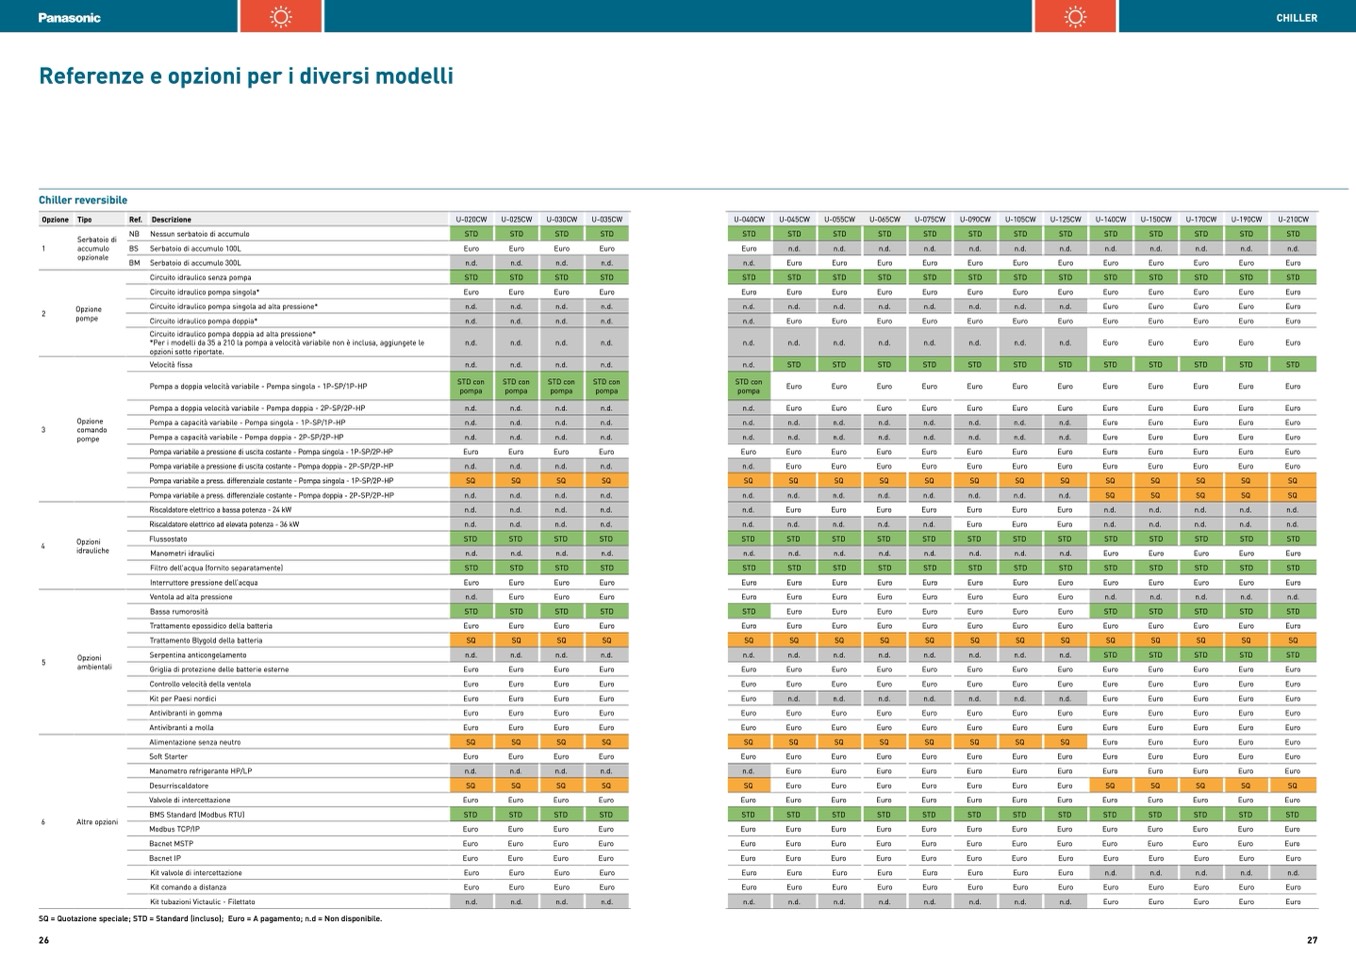The image size is (1356, 959).
Task: Click the sun icon on the left page header
Action: 280,16
